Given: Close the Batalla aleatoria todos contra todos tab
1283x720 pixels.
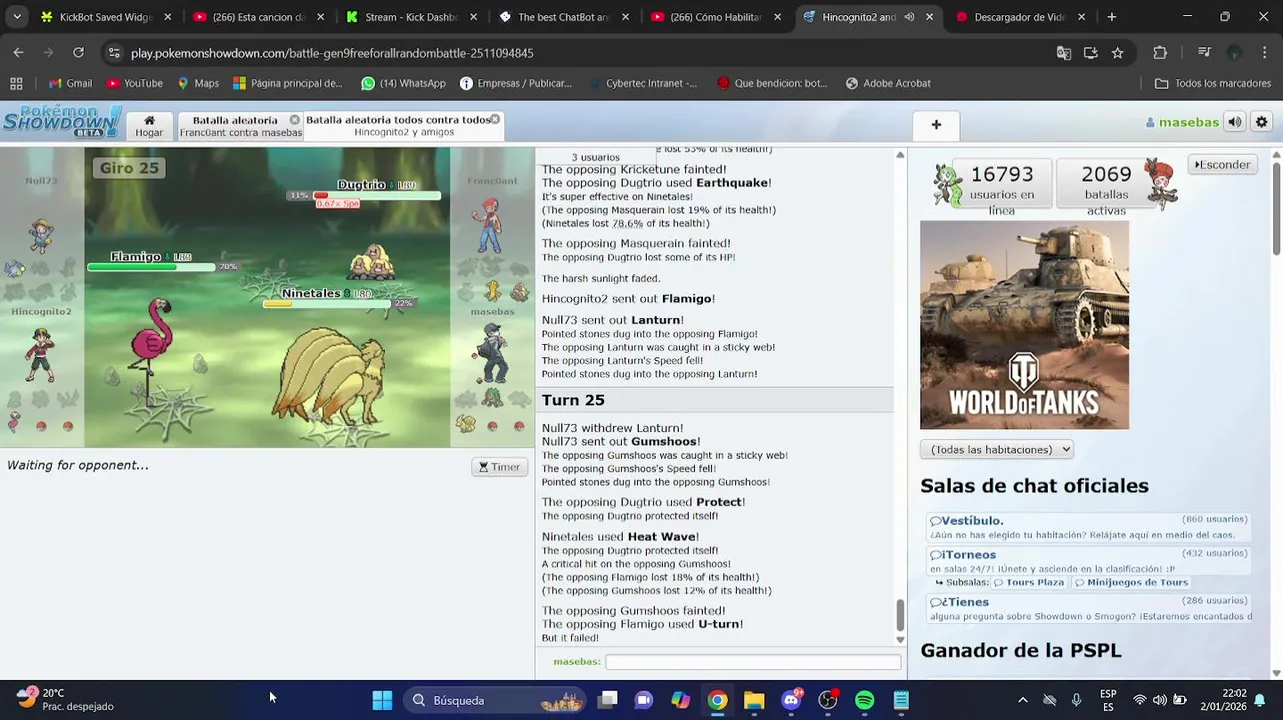Looking at the screenshot, I should coord(497,120).
